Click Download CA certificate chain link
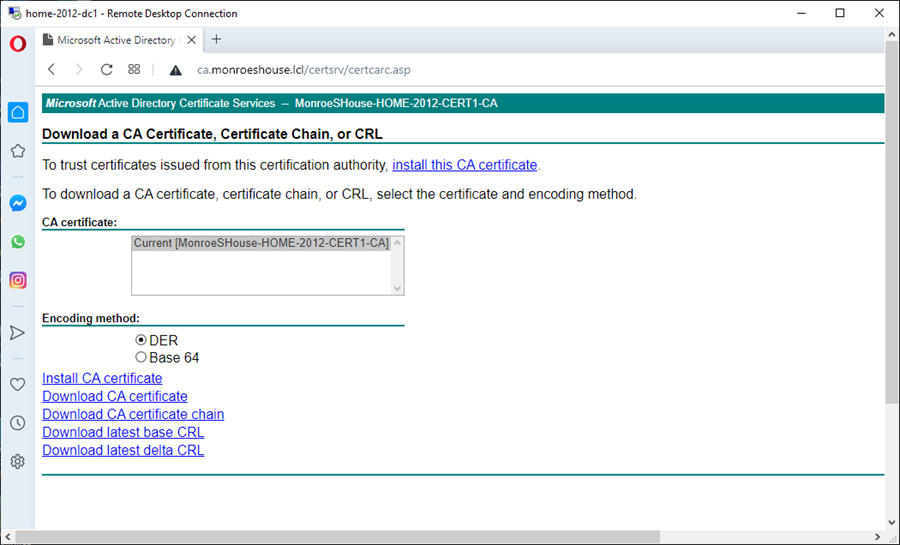 pos(133,414)
